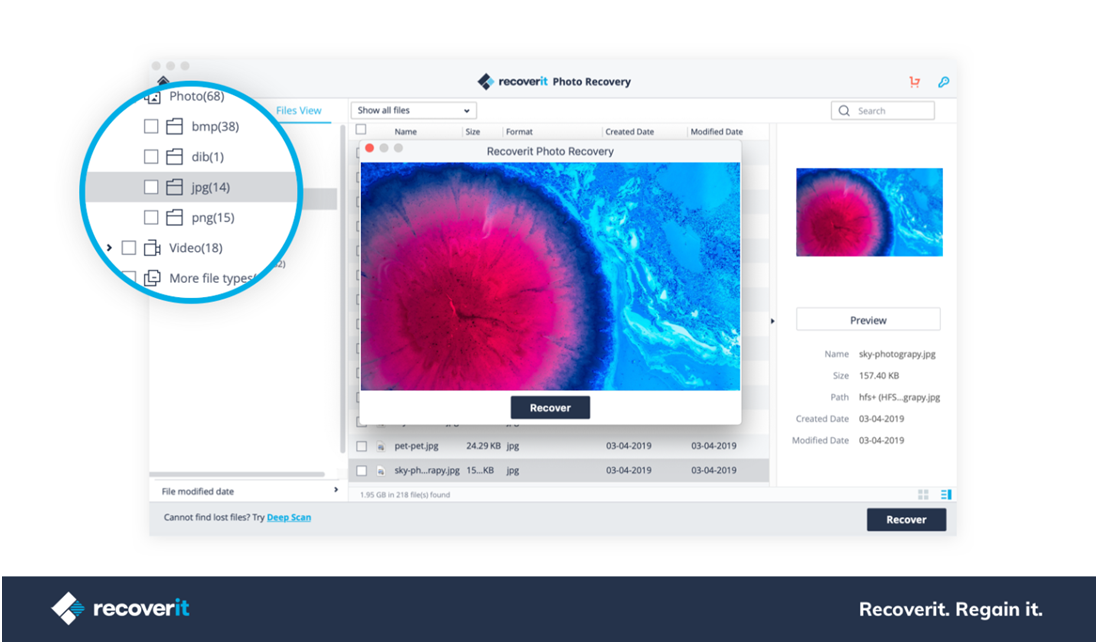Open the 'Show all files' dropdown

[414, 111]
